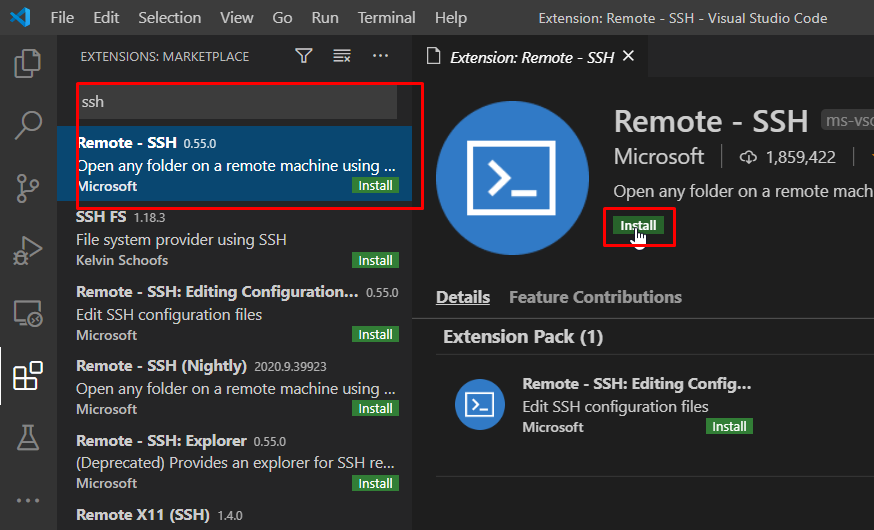Filter extensions with funnel icon
The image size is (874, 530).
pyautogui.click(x=304, y=56)
